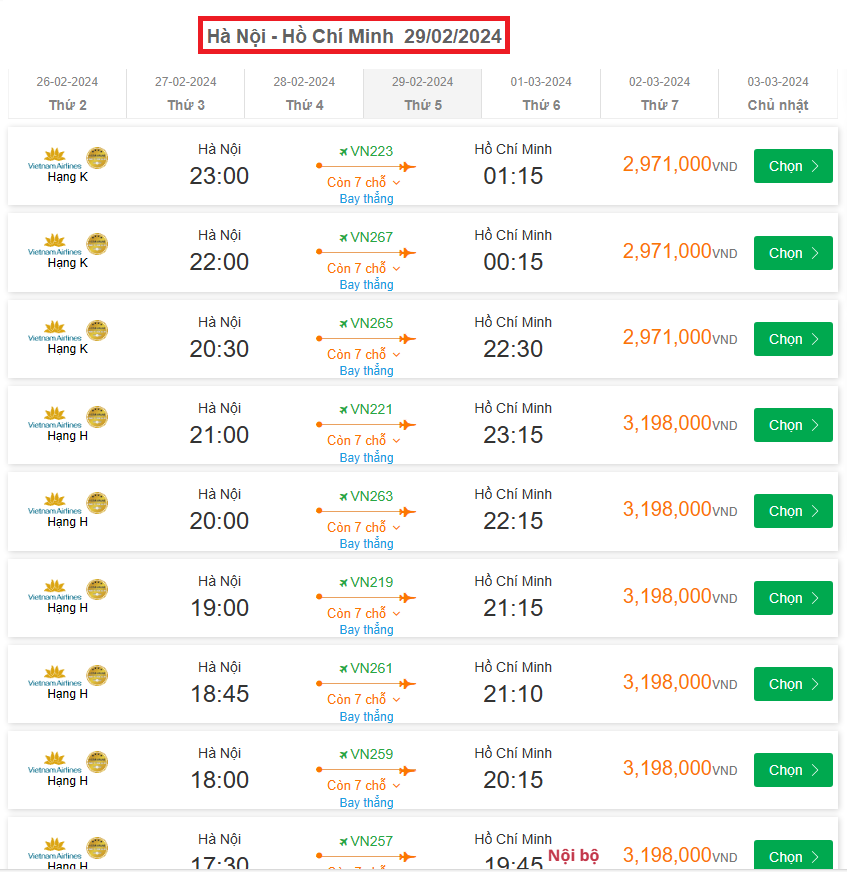Select the 01-03-2024 Thứ 6 date tab
This screenshot has width=847, height=872.
point(541,94)
